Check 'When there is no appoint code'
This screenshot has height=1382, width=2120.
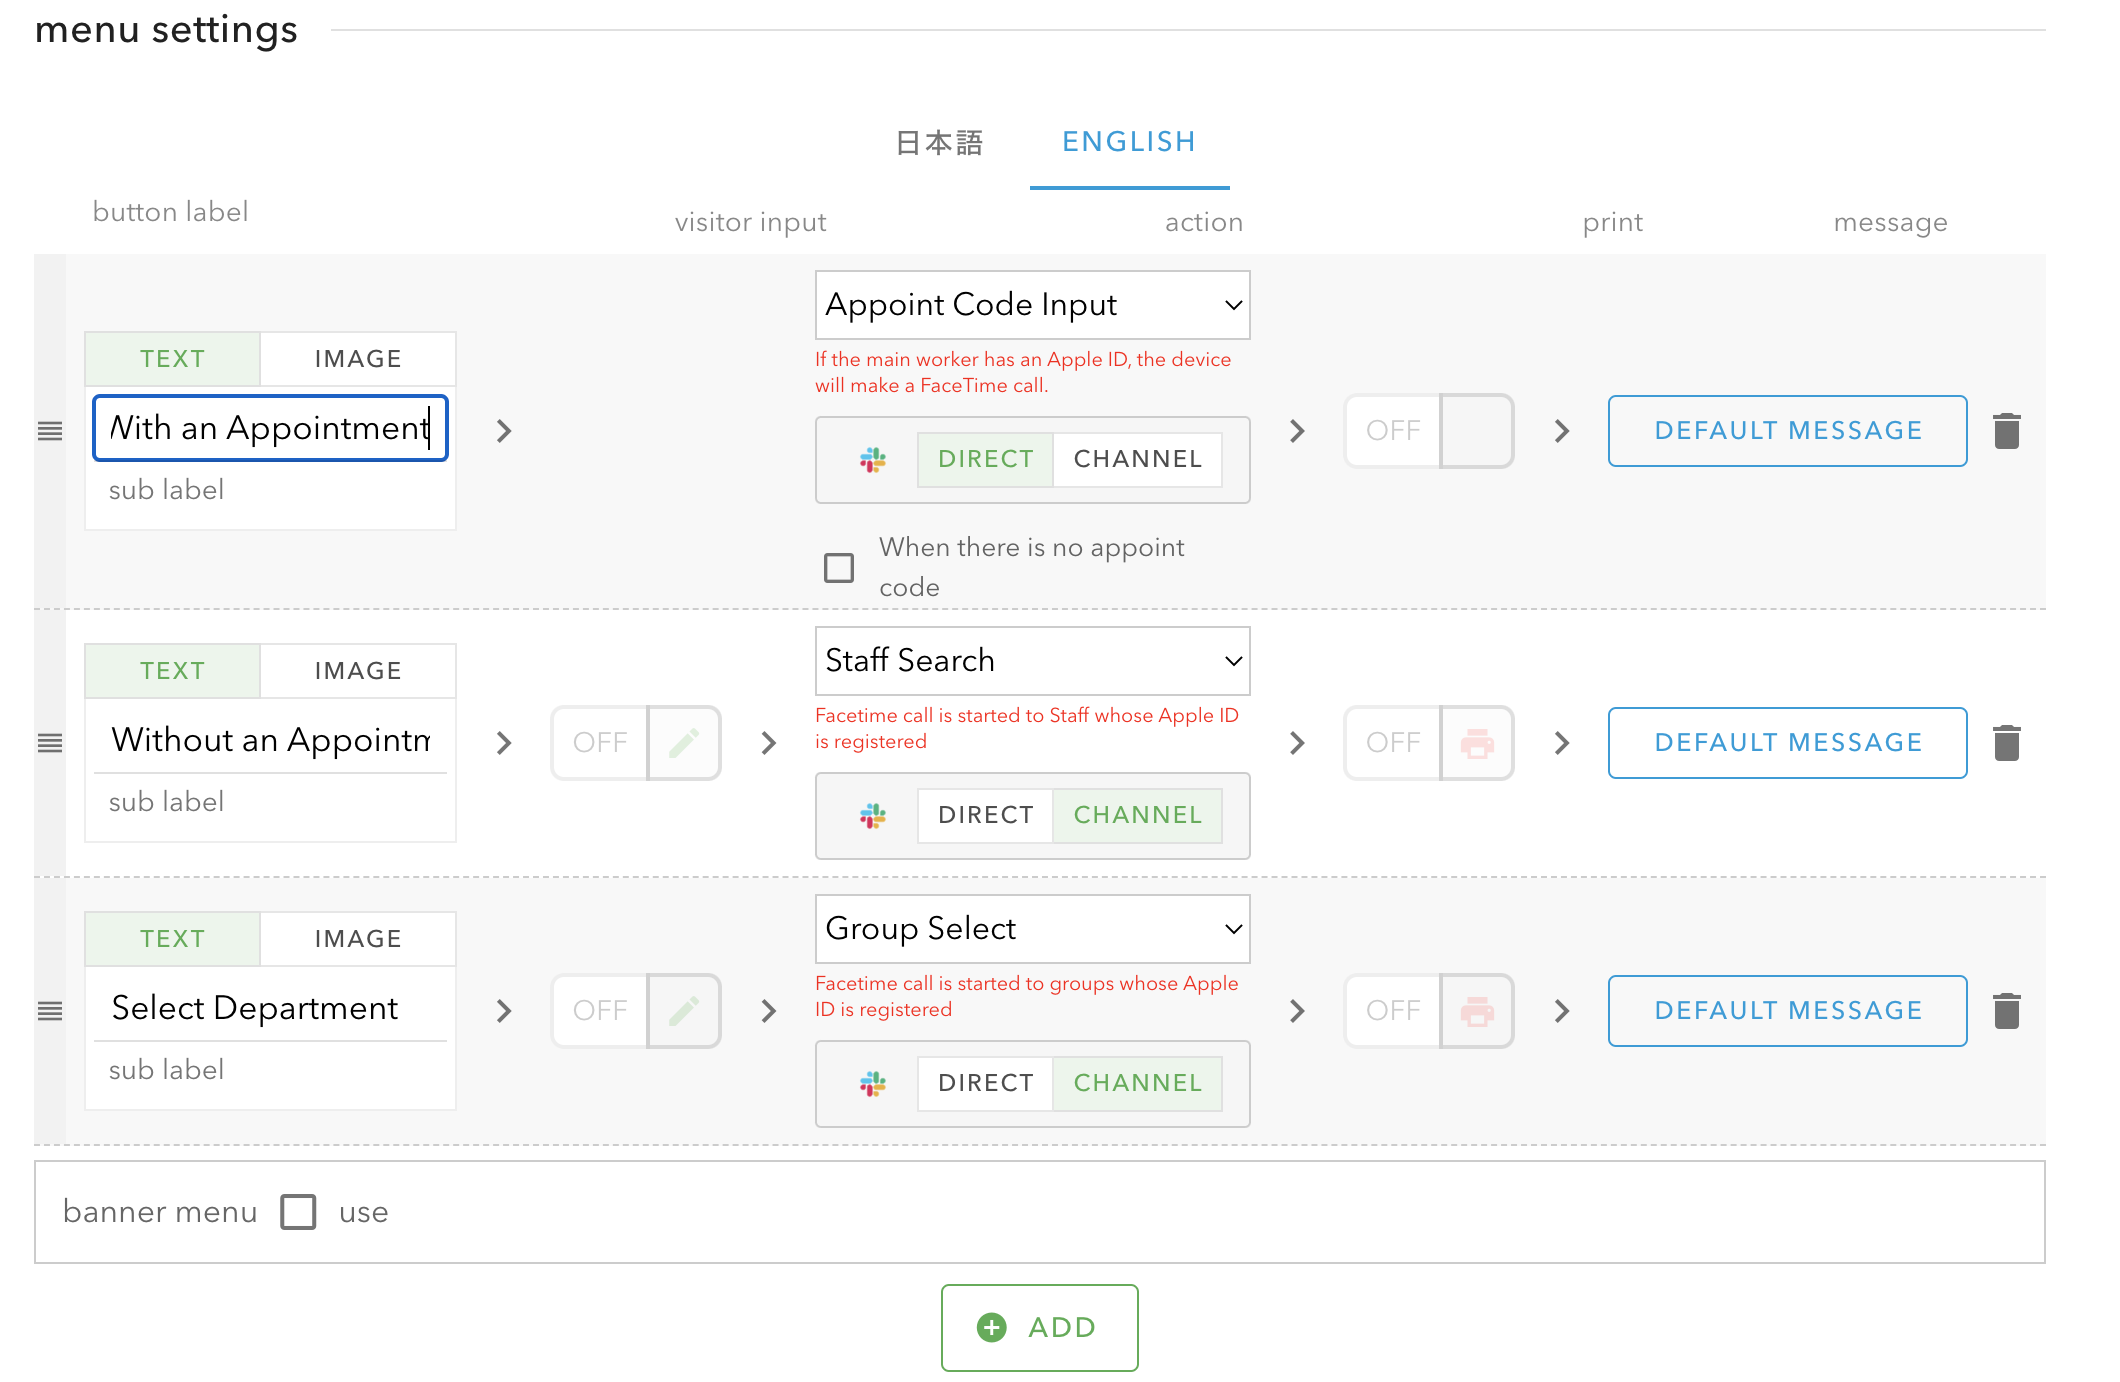coord(839,568)
